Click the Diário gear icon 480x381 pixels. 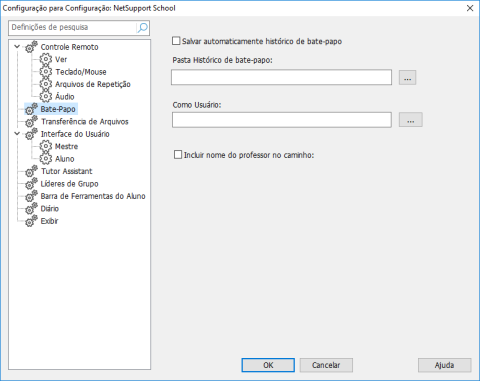point(31,209)
